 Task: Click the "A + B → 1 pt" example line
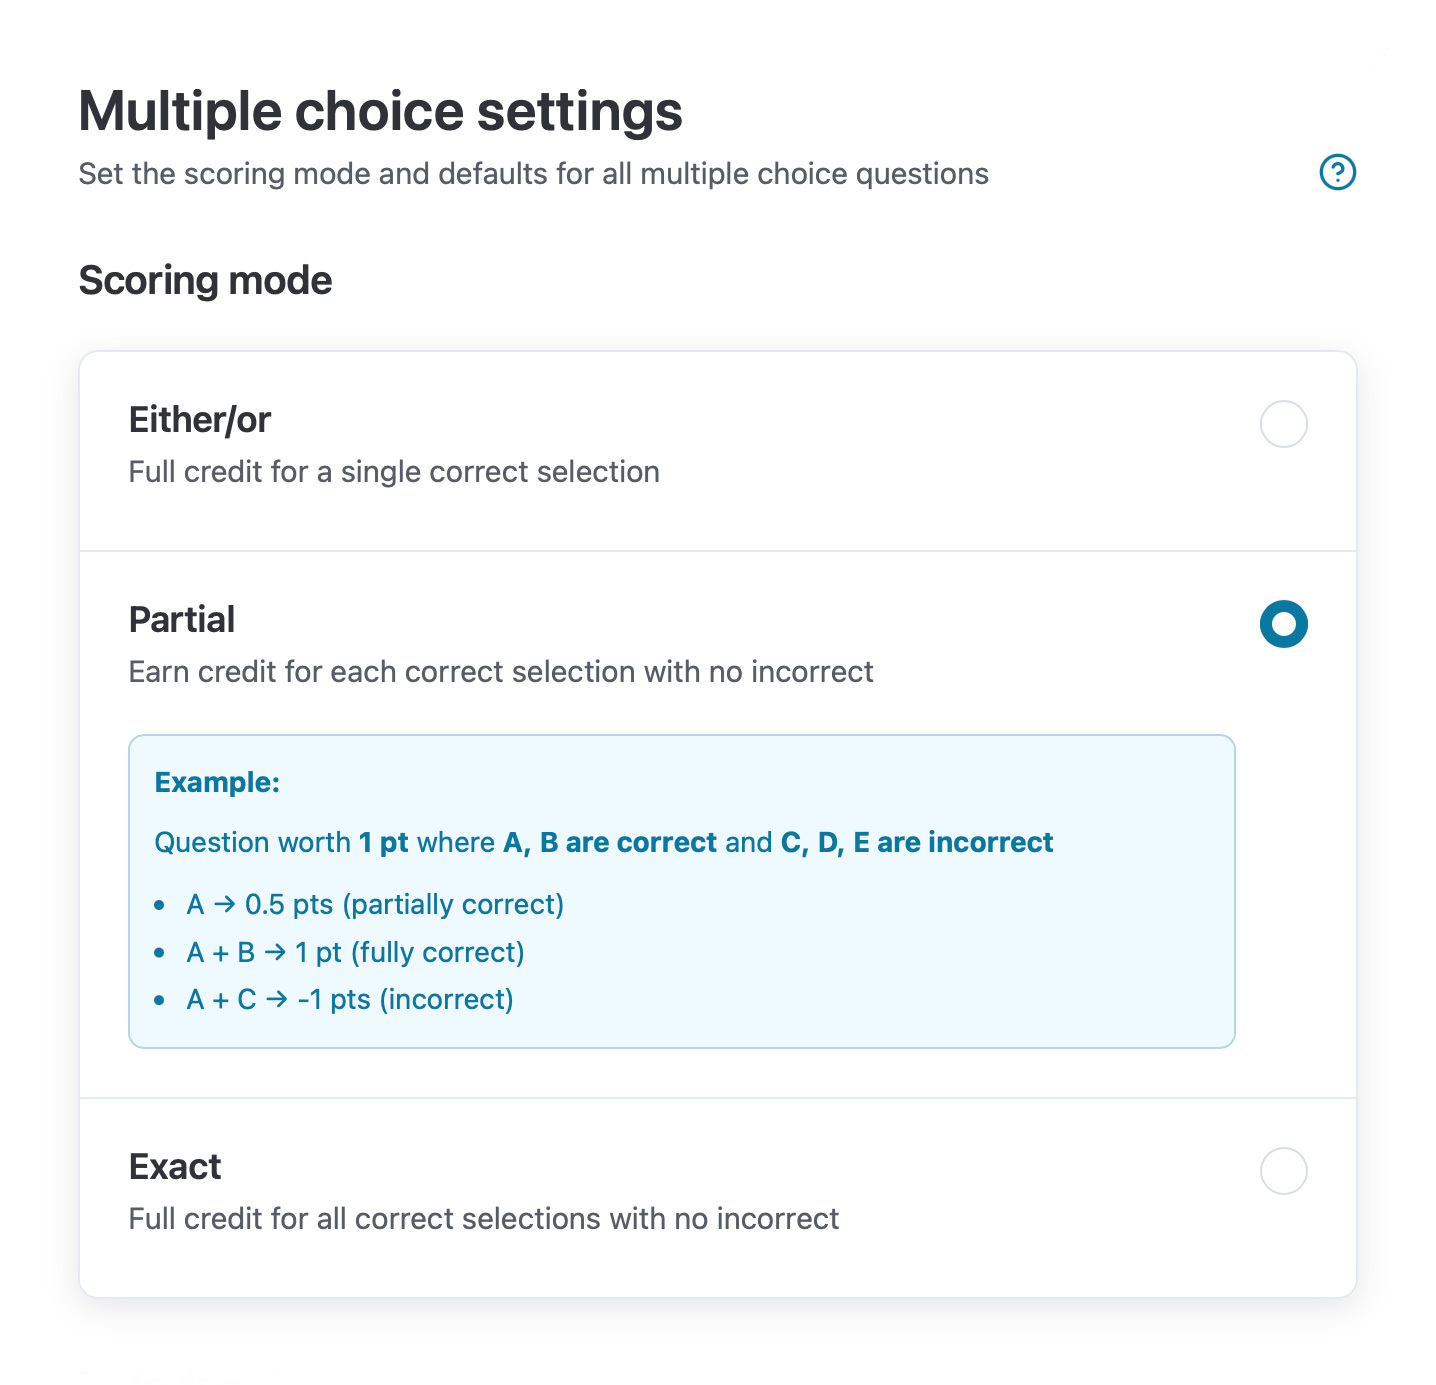click(355, 952)
